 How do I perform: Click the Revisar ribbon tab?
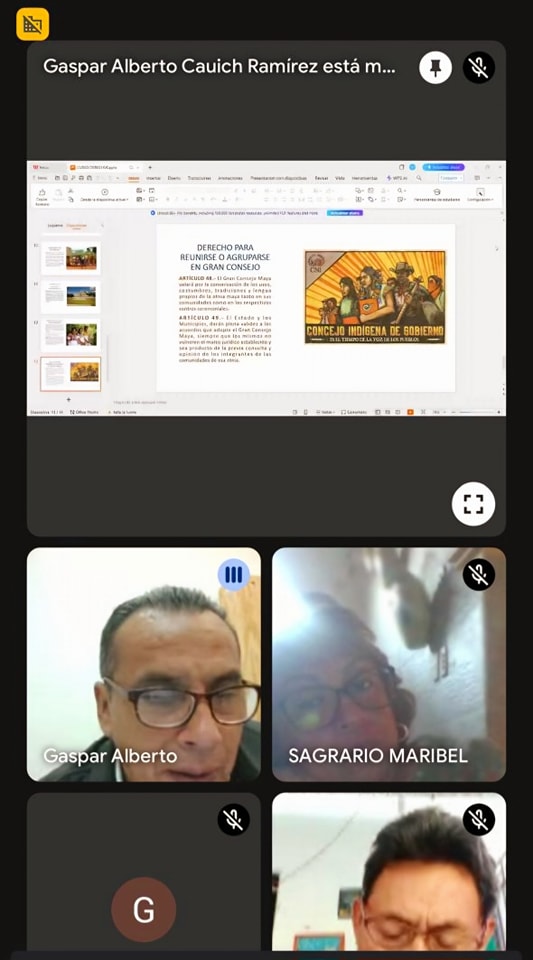pos(321,178)
